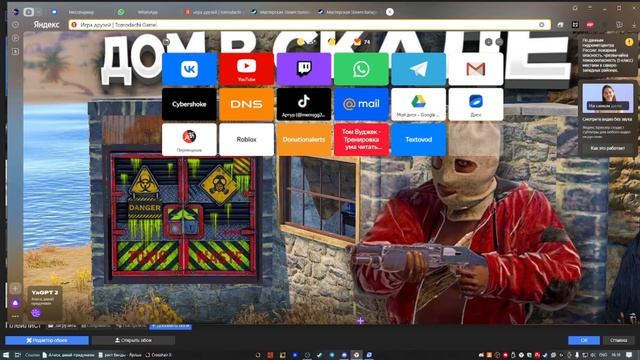Open the Textovod tile
The image size is (640, 360).
point(418,140)
